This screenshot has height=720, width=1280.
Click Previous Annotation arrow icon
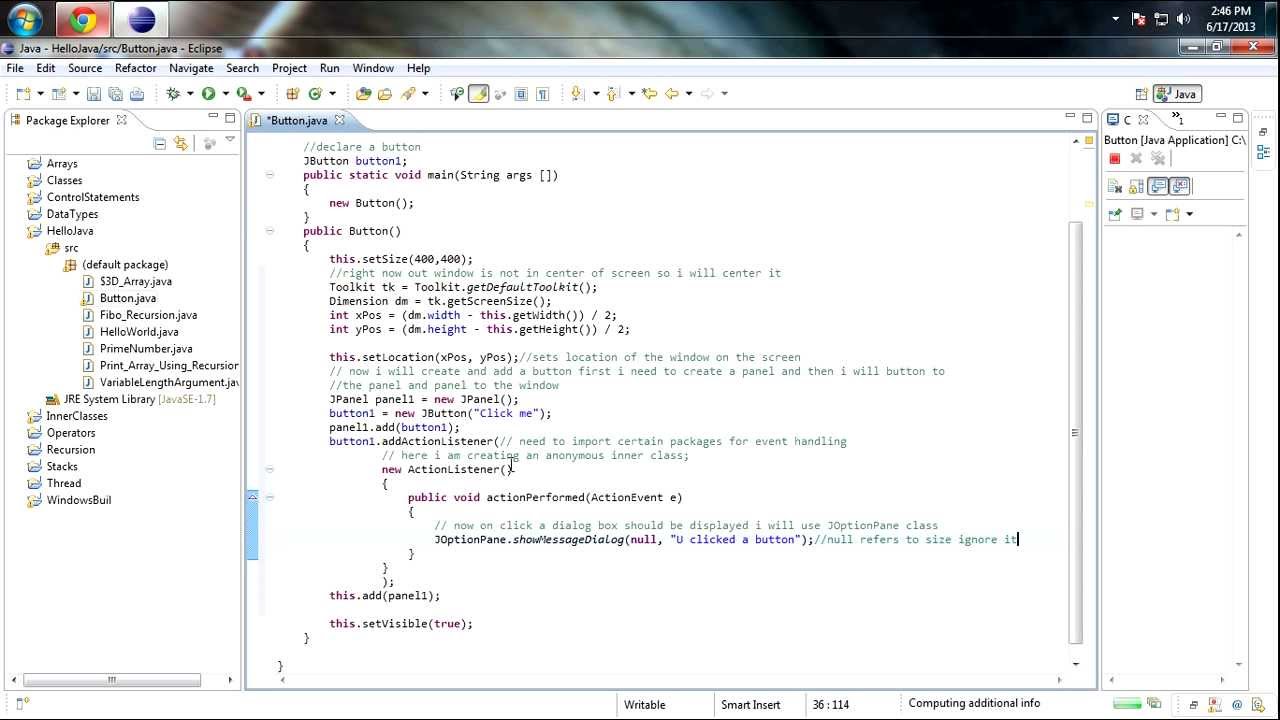(612, 94)
